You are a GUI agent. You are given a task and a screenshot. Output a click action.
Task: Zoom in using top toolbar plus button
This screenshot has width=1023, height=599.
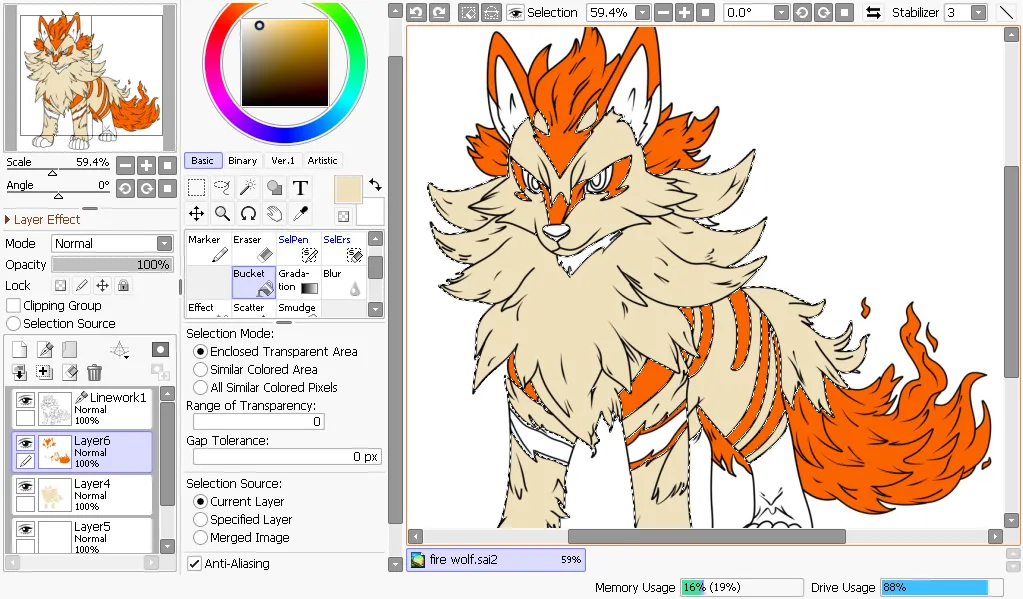click(684, 12)
